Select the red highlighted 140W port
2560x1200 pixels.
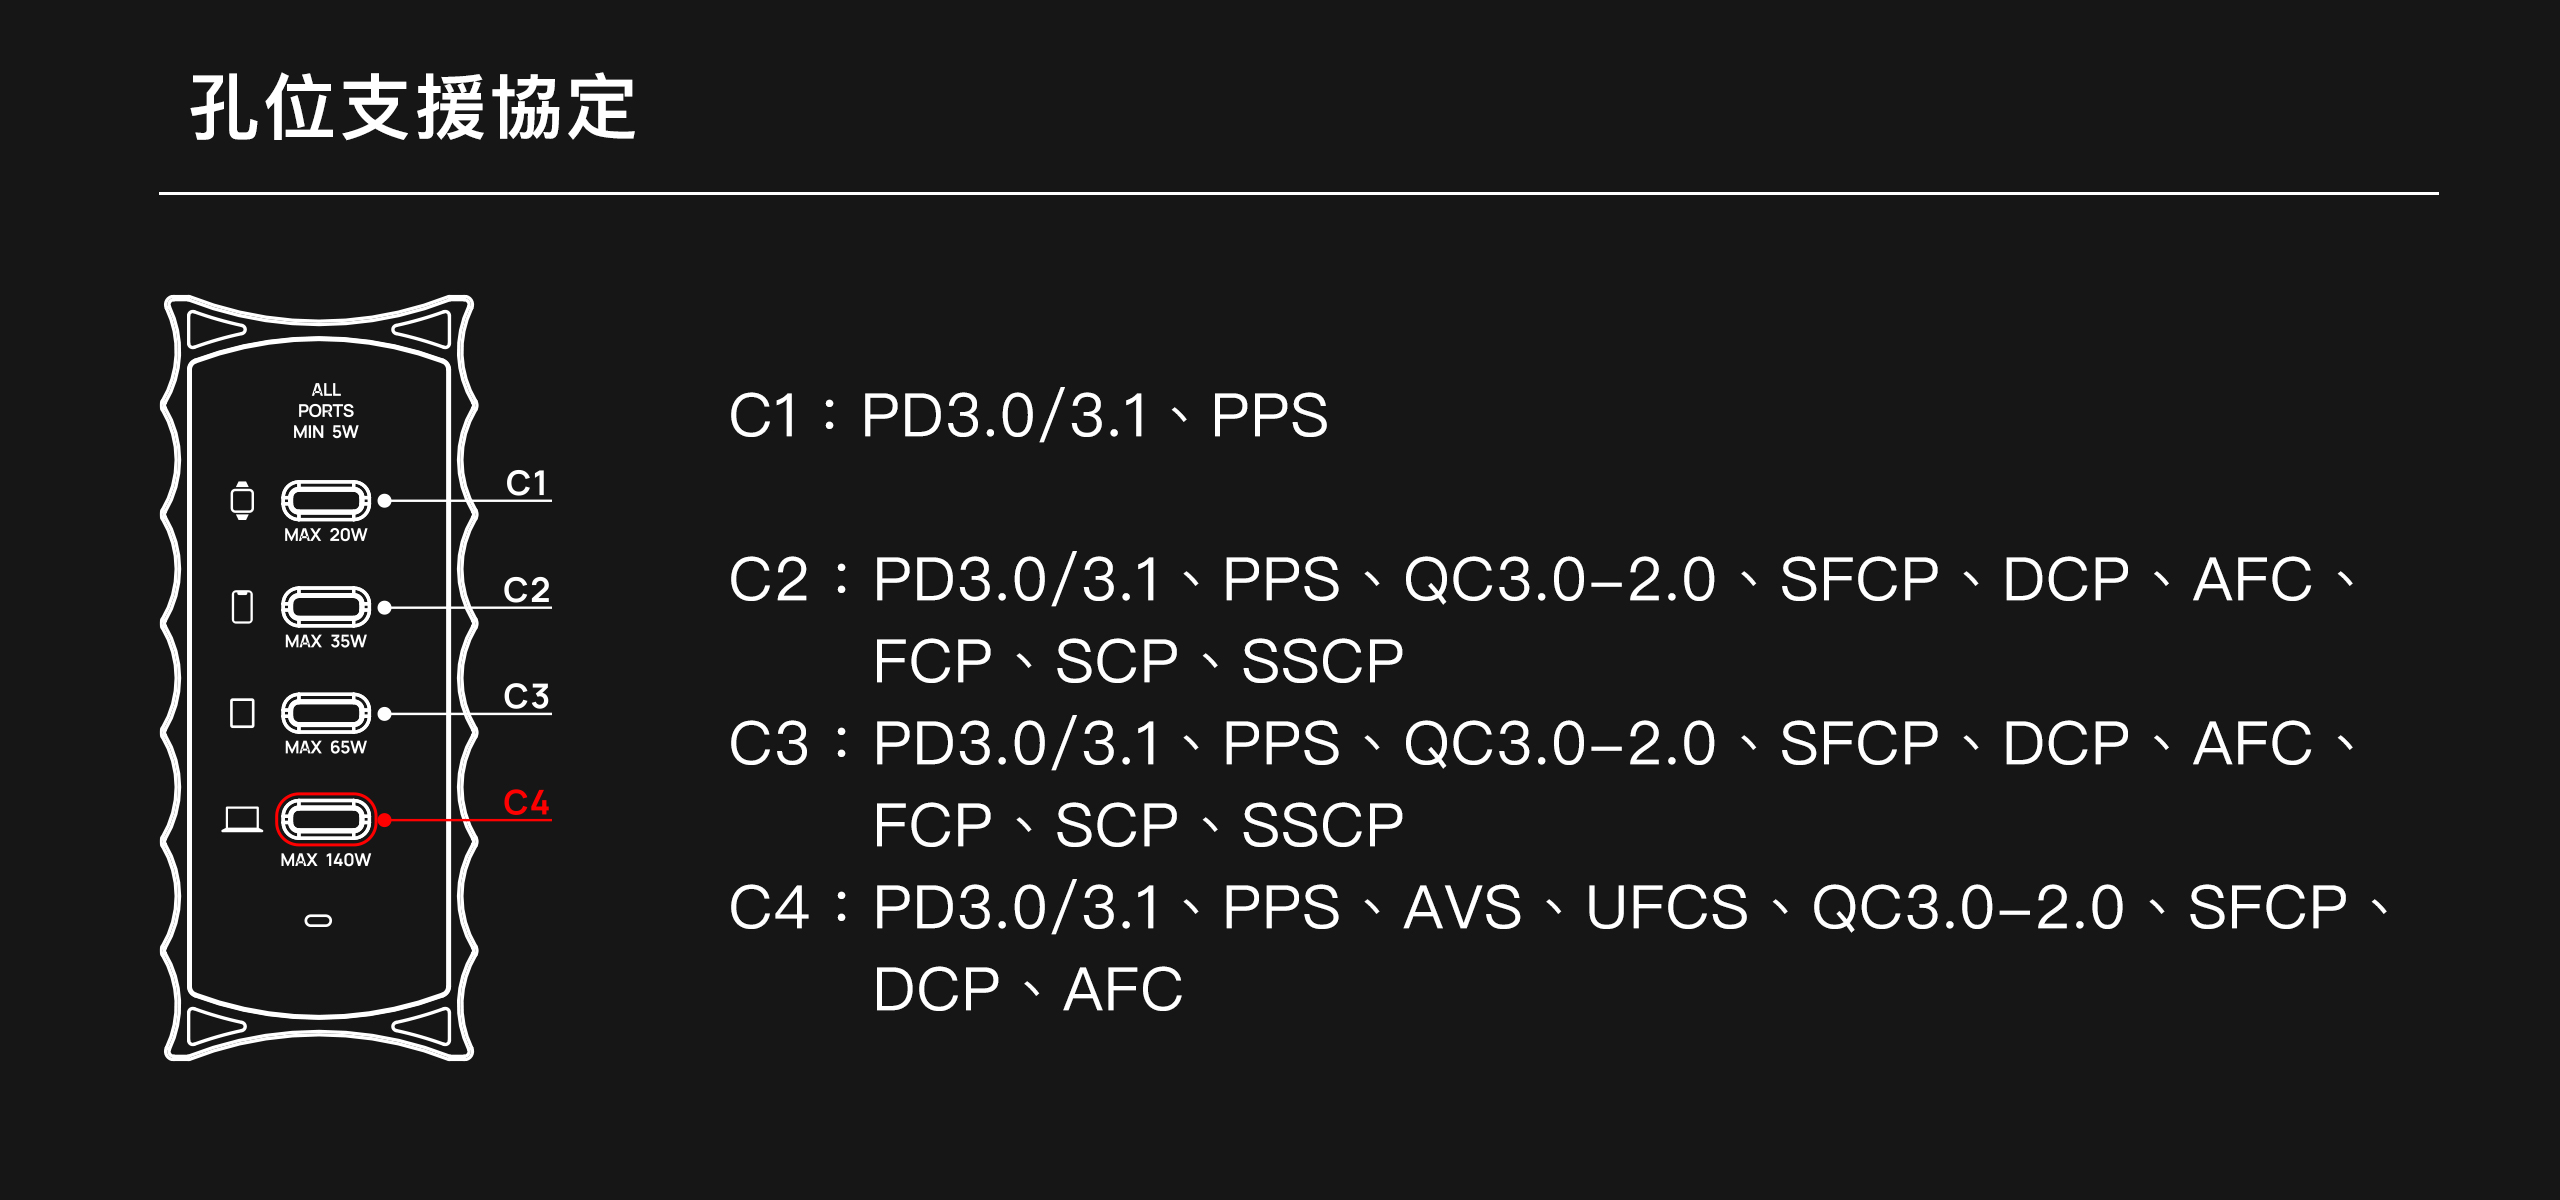pyautogui.click(x=326, y=820)
